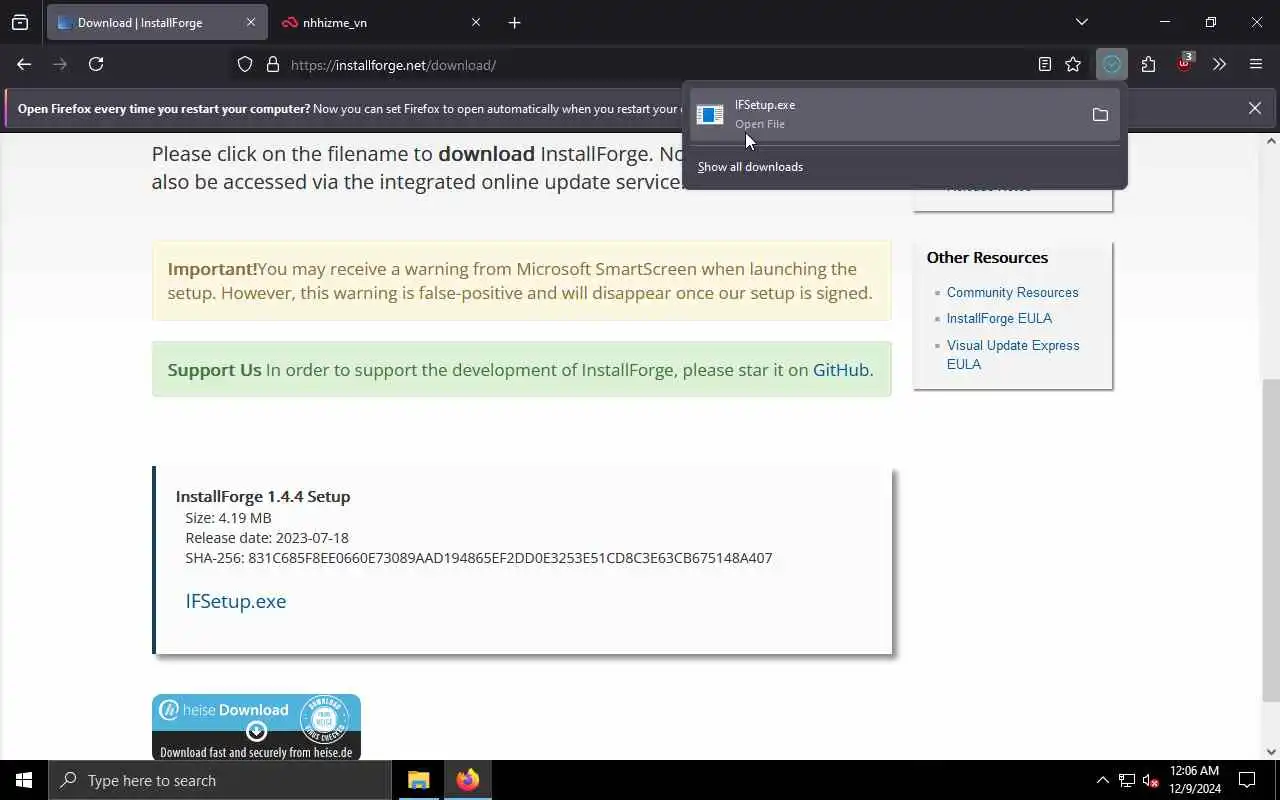The width and height of the screenshot is (1280, 800).
Task: Select the Firefox taskbar icon
Action: coord(468,780)
